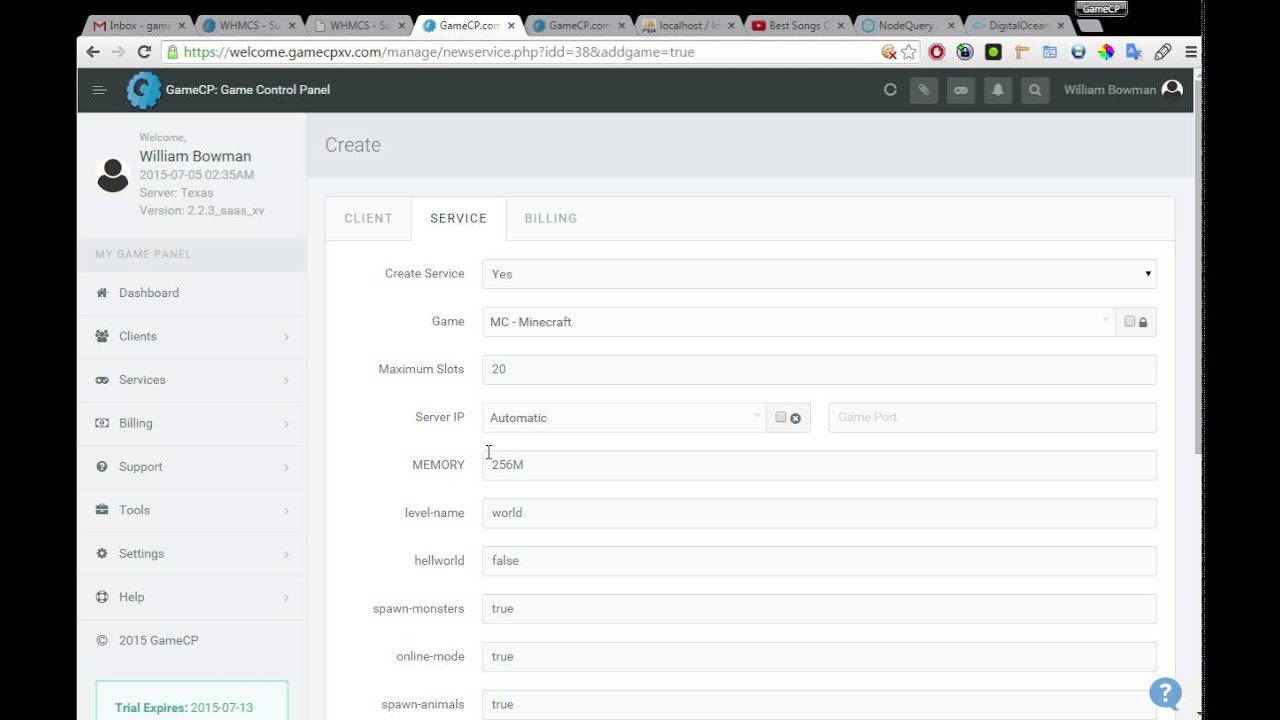
Task: Toggle the hamburger sidebar menu
Action: pos(99,90)
